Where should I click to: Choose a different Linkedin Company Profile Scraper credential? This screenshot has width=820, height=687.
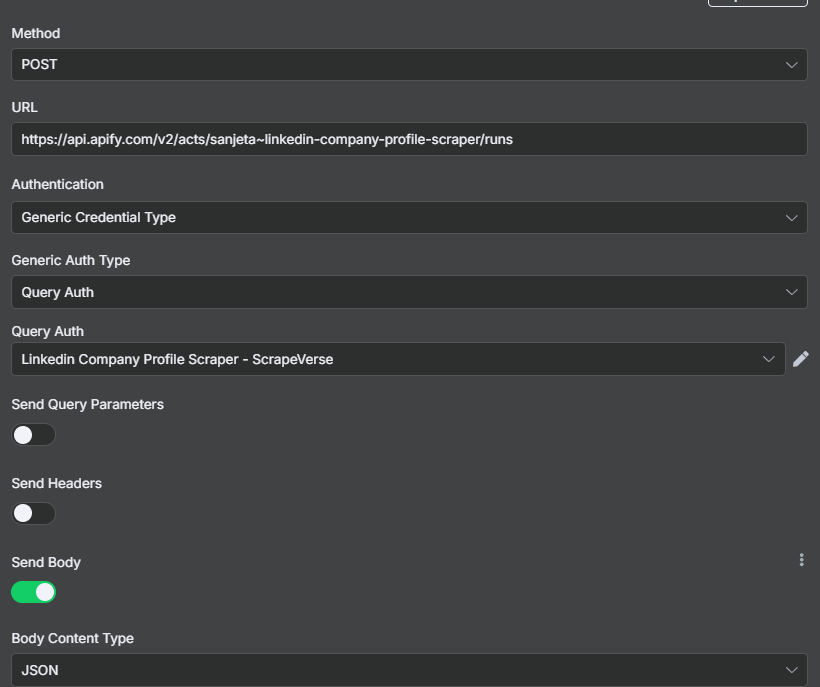click(398, 359)
